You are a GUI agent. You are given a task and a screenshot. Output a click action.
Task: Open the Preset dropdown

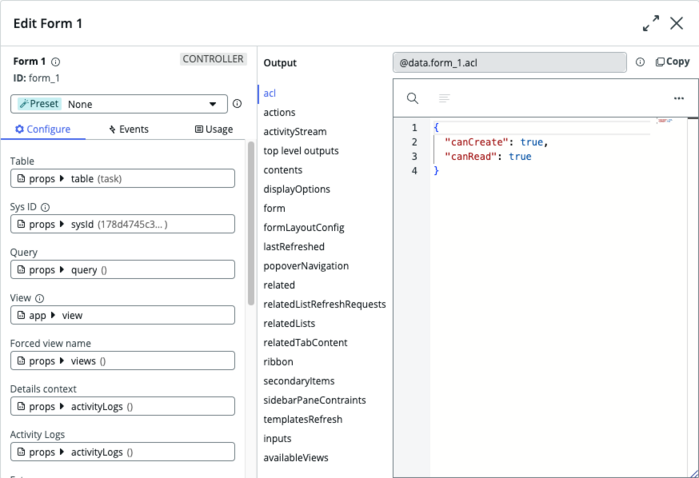(x=119, y=104)
